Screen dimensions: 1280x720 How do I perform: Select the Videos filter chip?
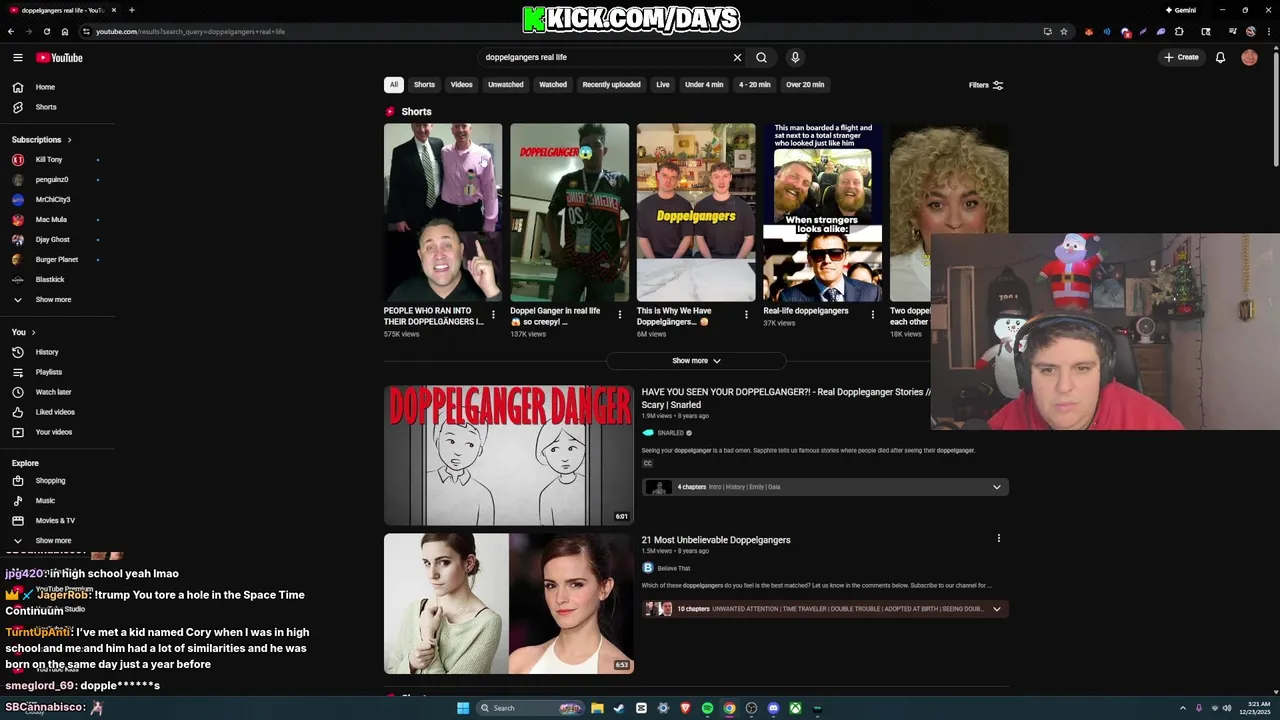point(461,85)
